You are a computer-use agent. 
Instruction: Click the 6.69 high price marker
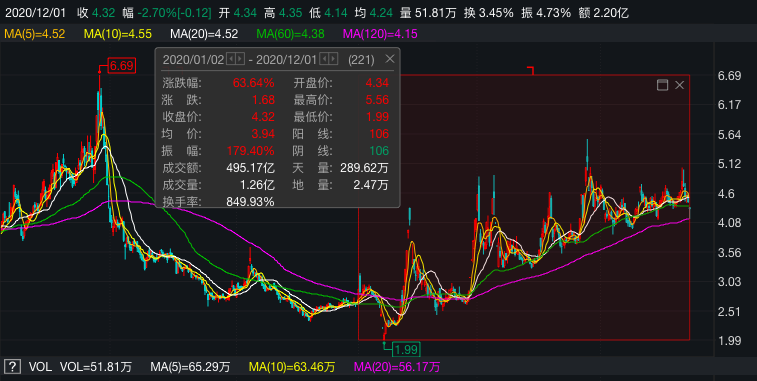pos(122,65)
